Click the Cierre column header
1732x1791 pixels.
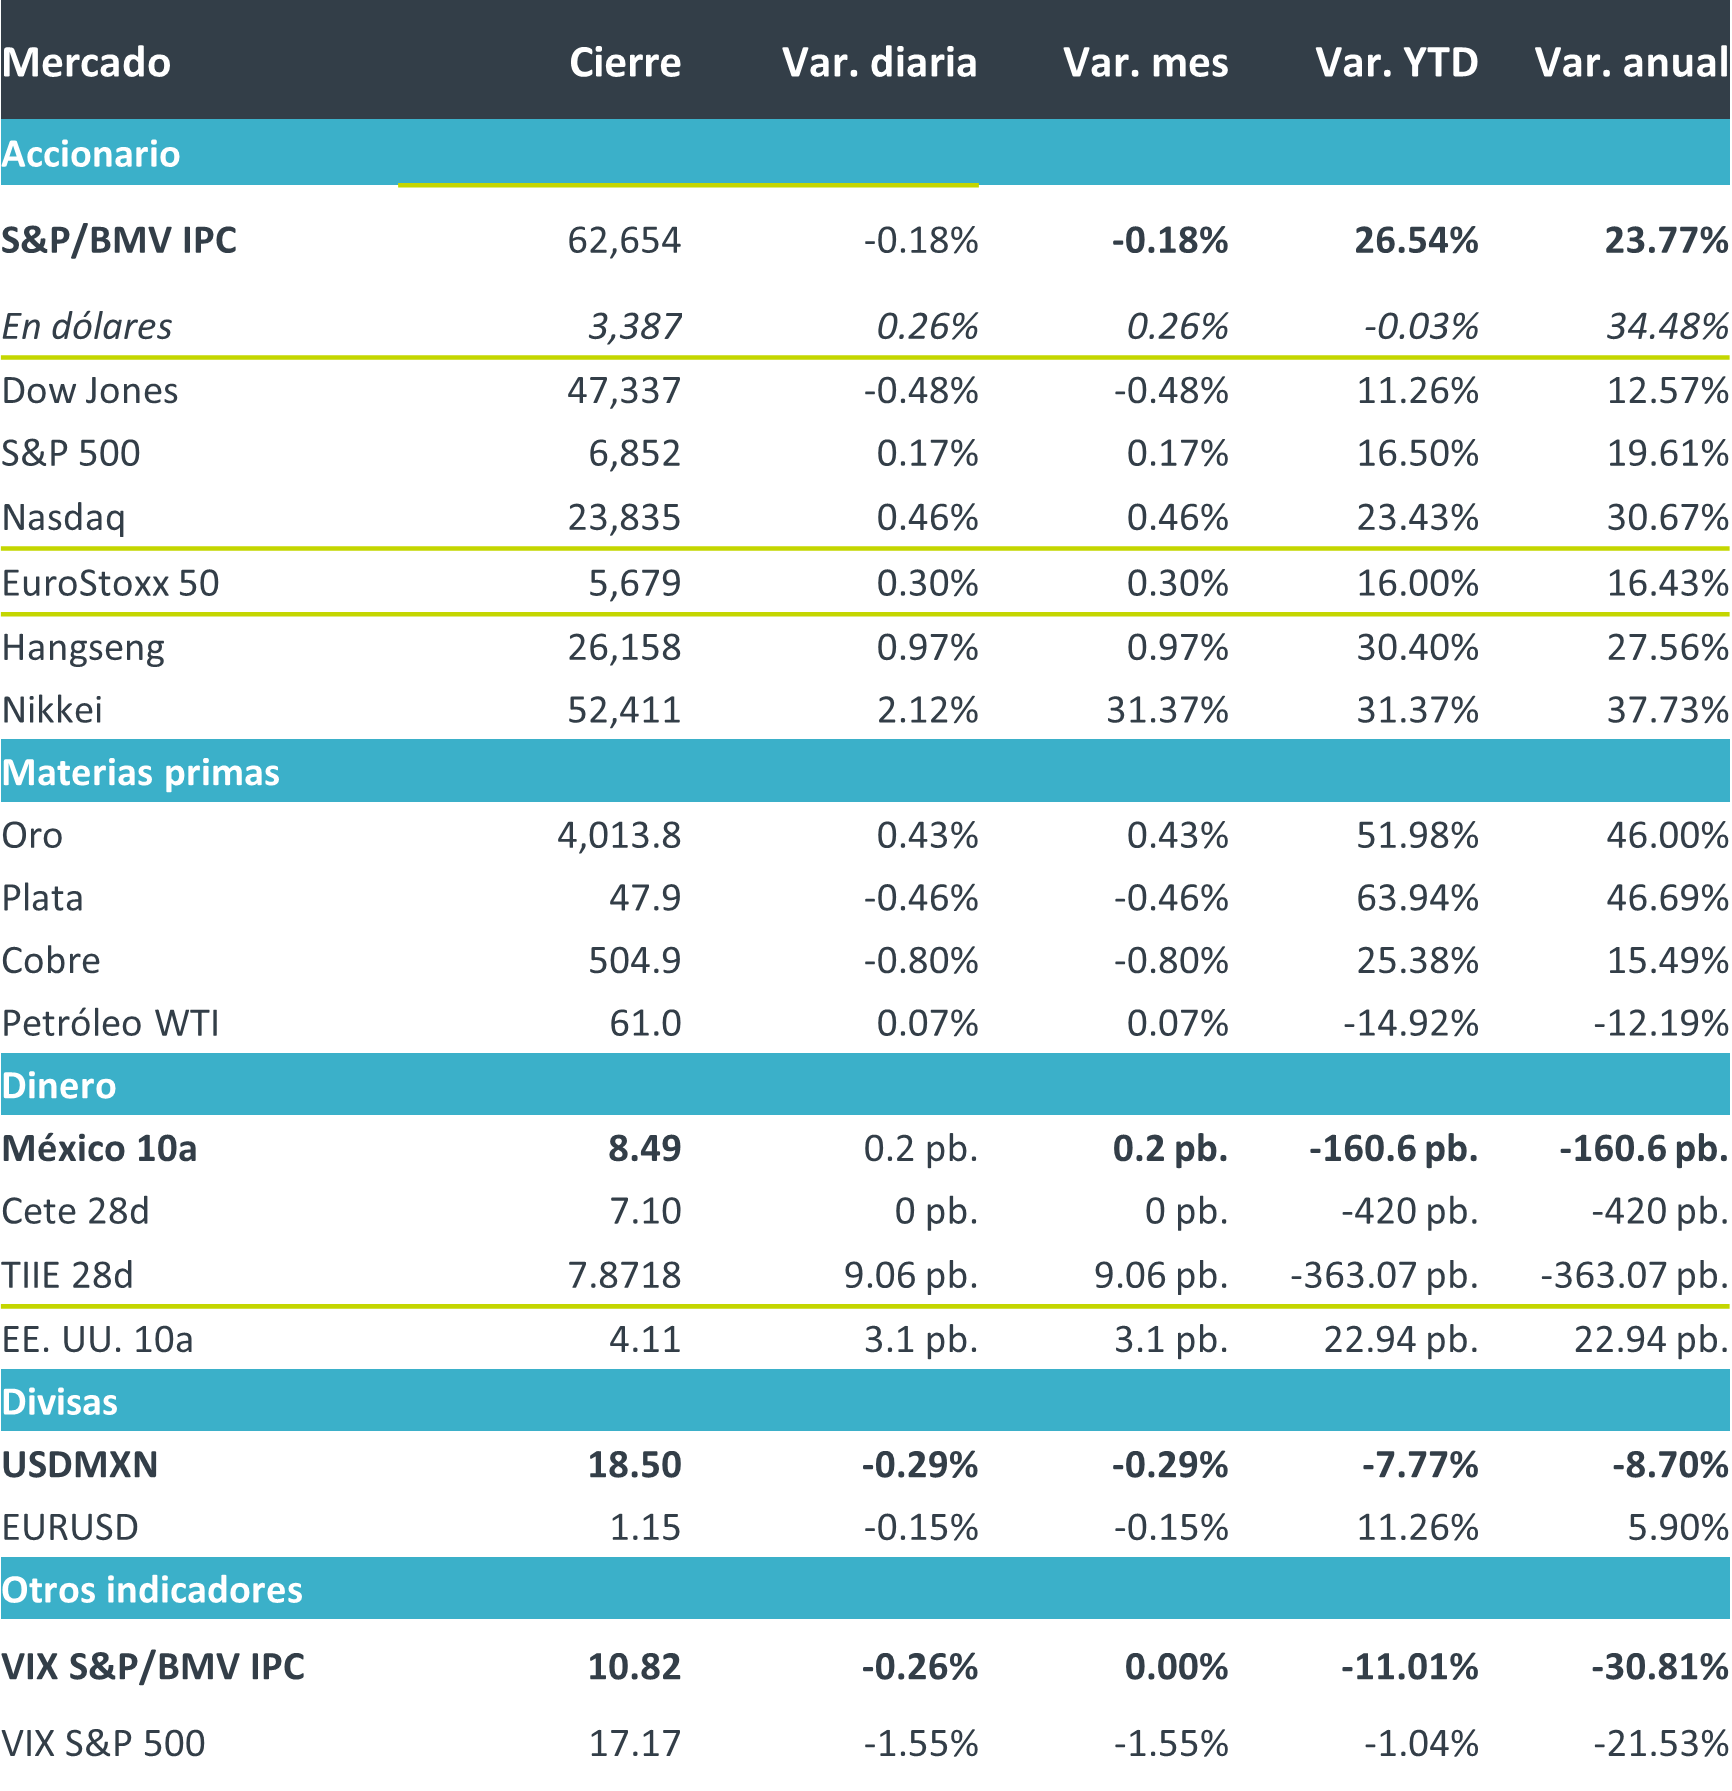pyautogui.click(x=625, y=62)
